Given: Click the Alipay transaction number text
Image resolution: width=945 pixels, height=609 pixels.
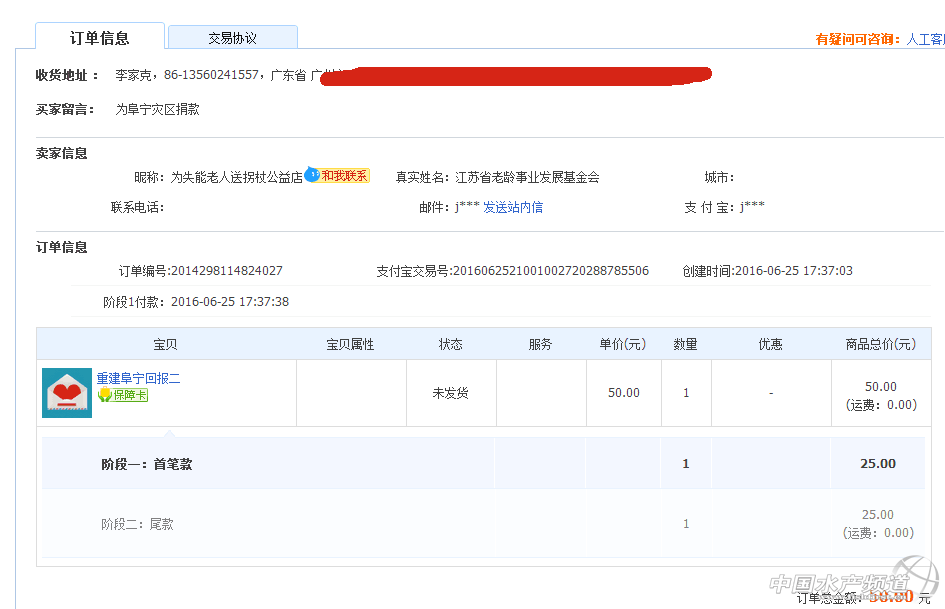Looking at the screenshot, I should tap(550, 271).
